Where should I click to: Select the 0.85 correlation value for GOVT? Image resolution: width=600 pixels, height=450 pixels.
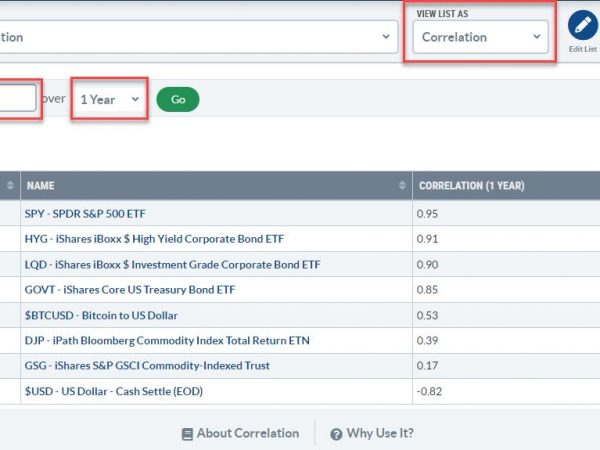(427, 290)
